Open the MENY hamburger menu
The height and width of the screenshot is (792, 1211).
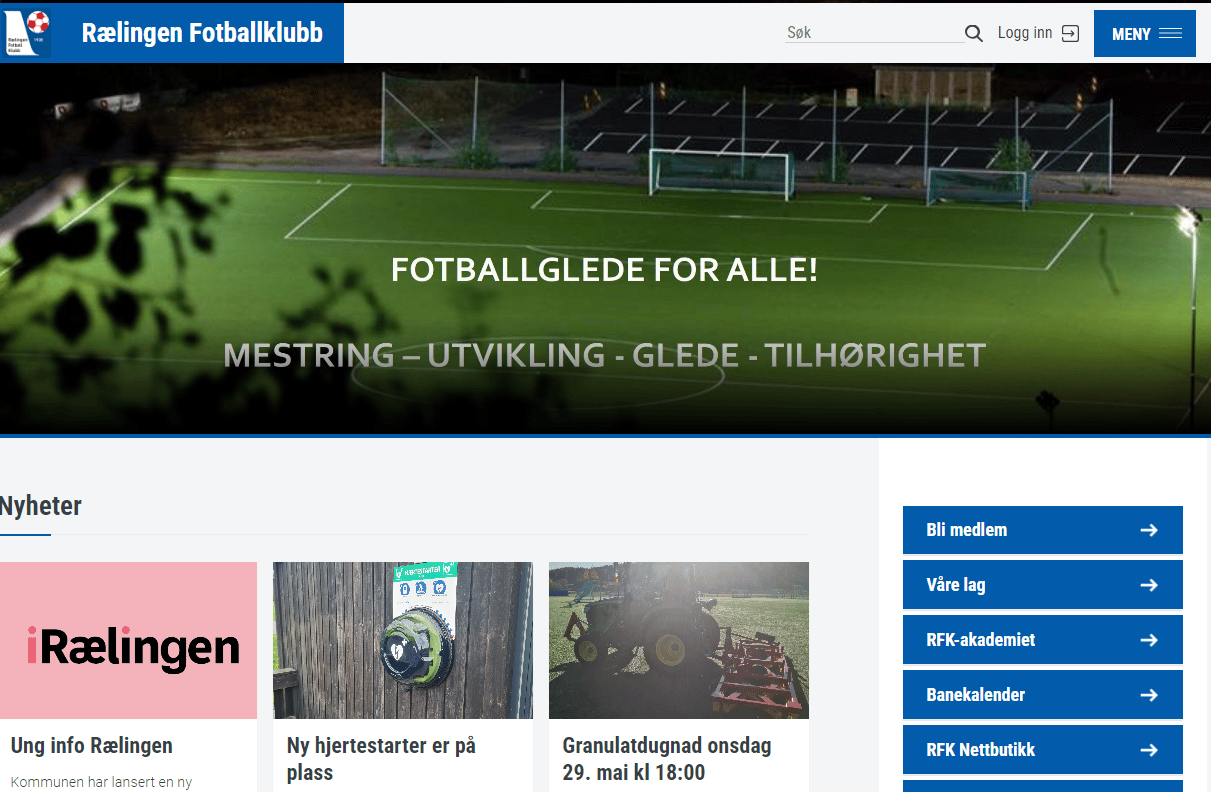pyautogui.click(x=1145, y=34)
